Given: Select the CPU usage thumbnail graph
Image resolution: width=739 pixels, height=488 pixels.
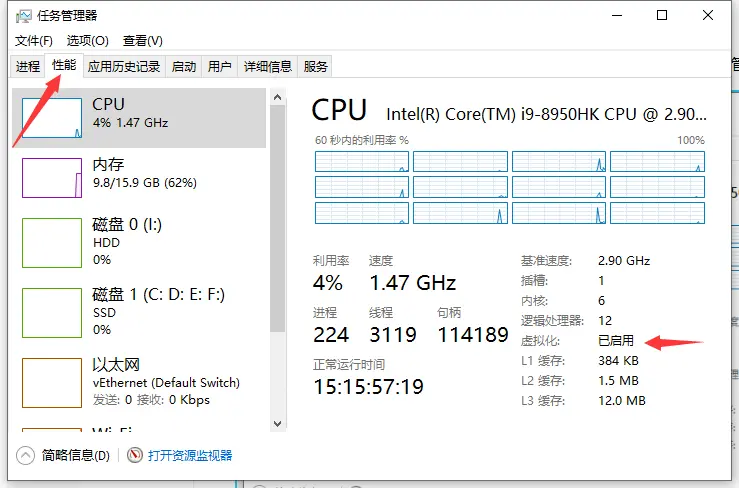Looking at the screenshot, I should [52, 117].
